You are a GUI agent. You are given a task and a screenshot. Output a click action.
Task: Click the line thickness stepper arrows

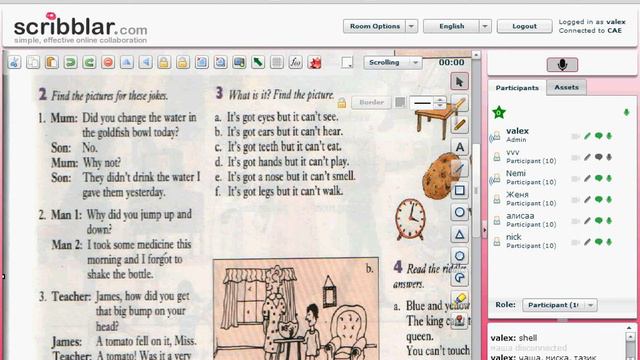[440, 102]
